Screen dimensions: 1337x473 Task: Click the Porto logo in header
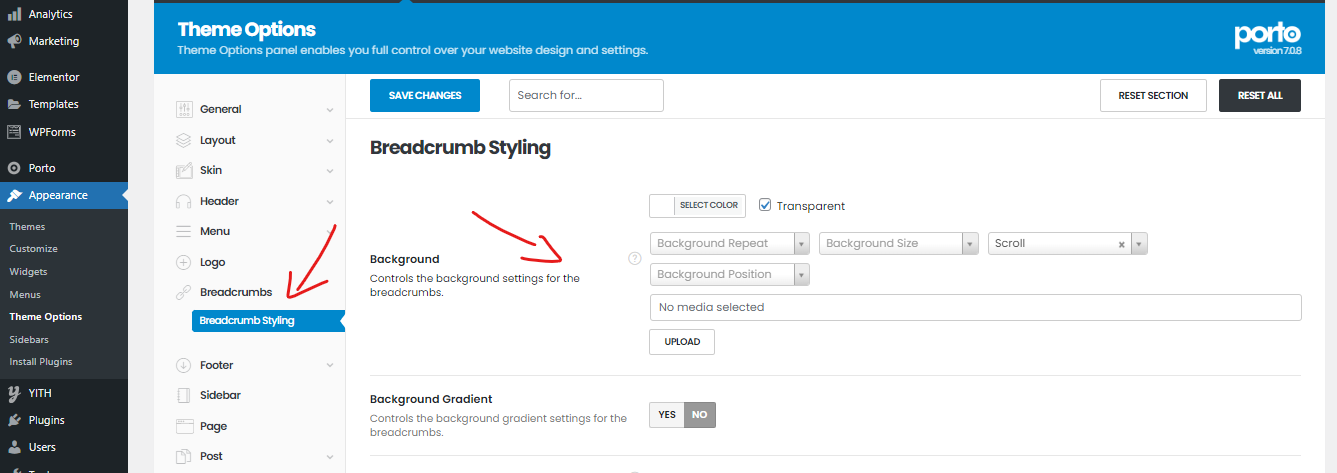[1267, 37]
